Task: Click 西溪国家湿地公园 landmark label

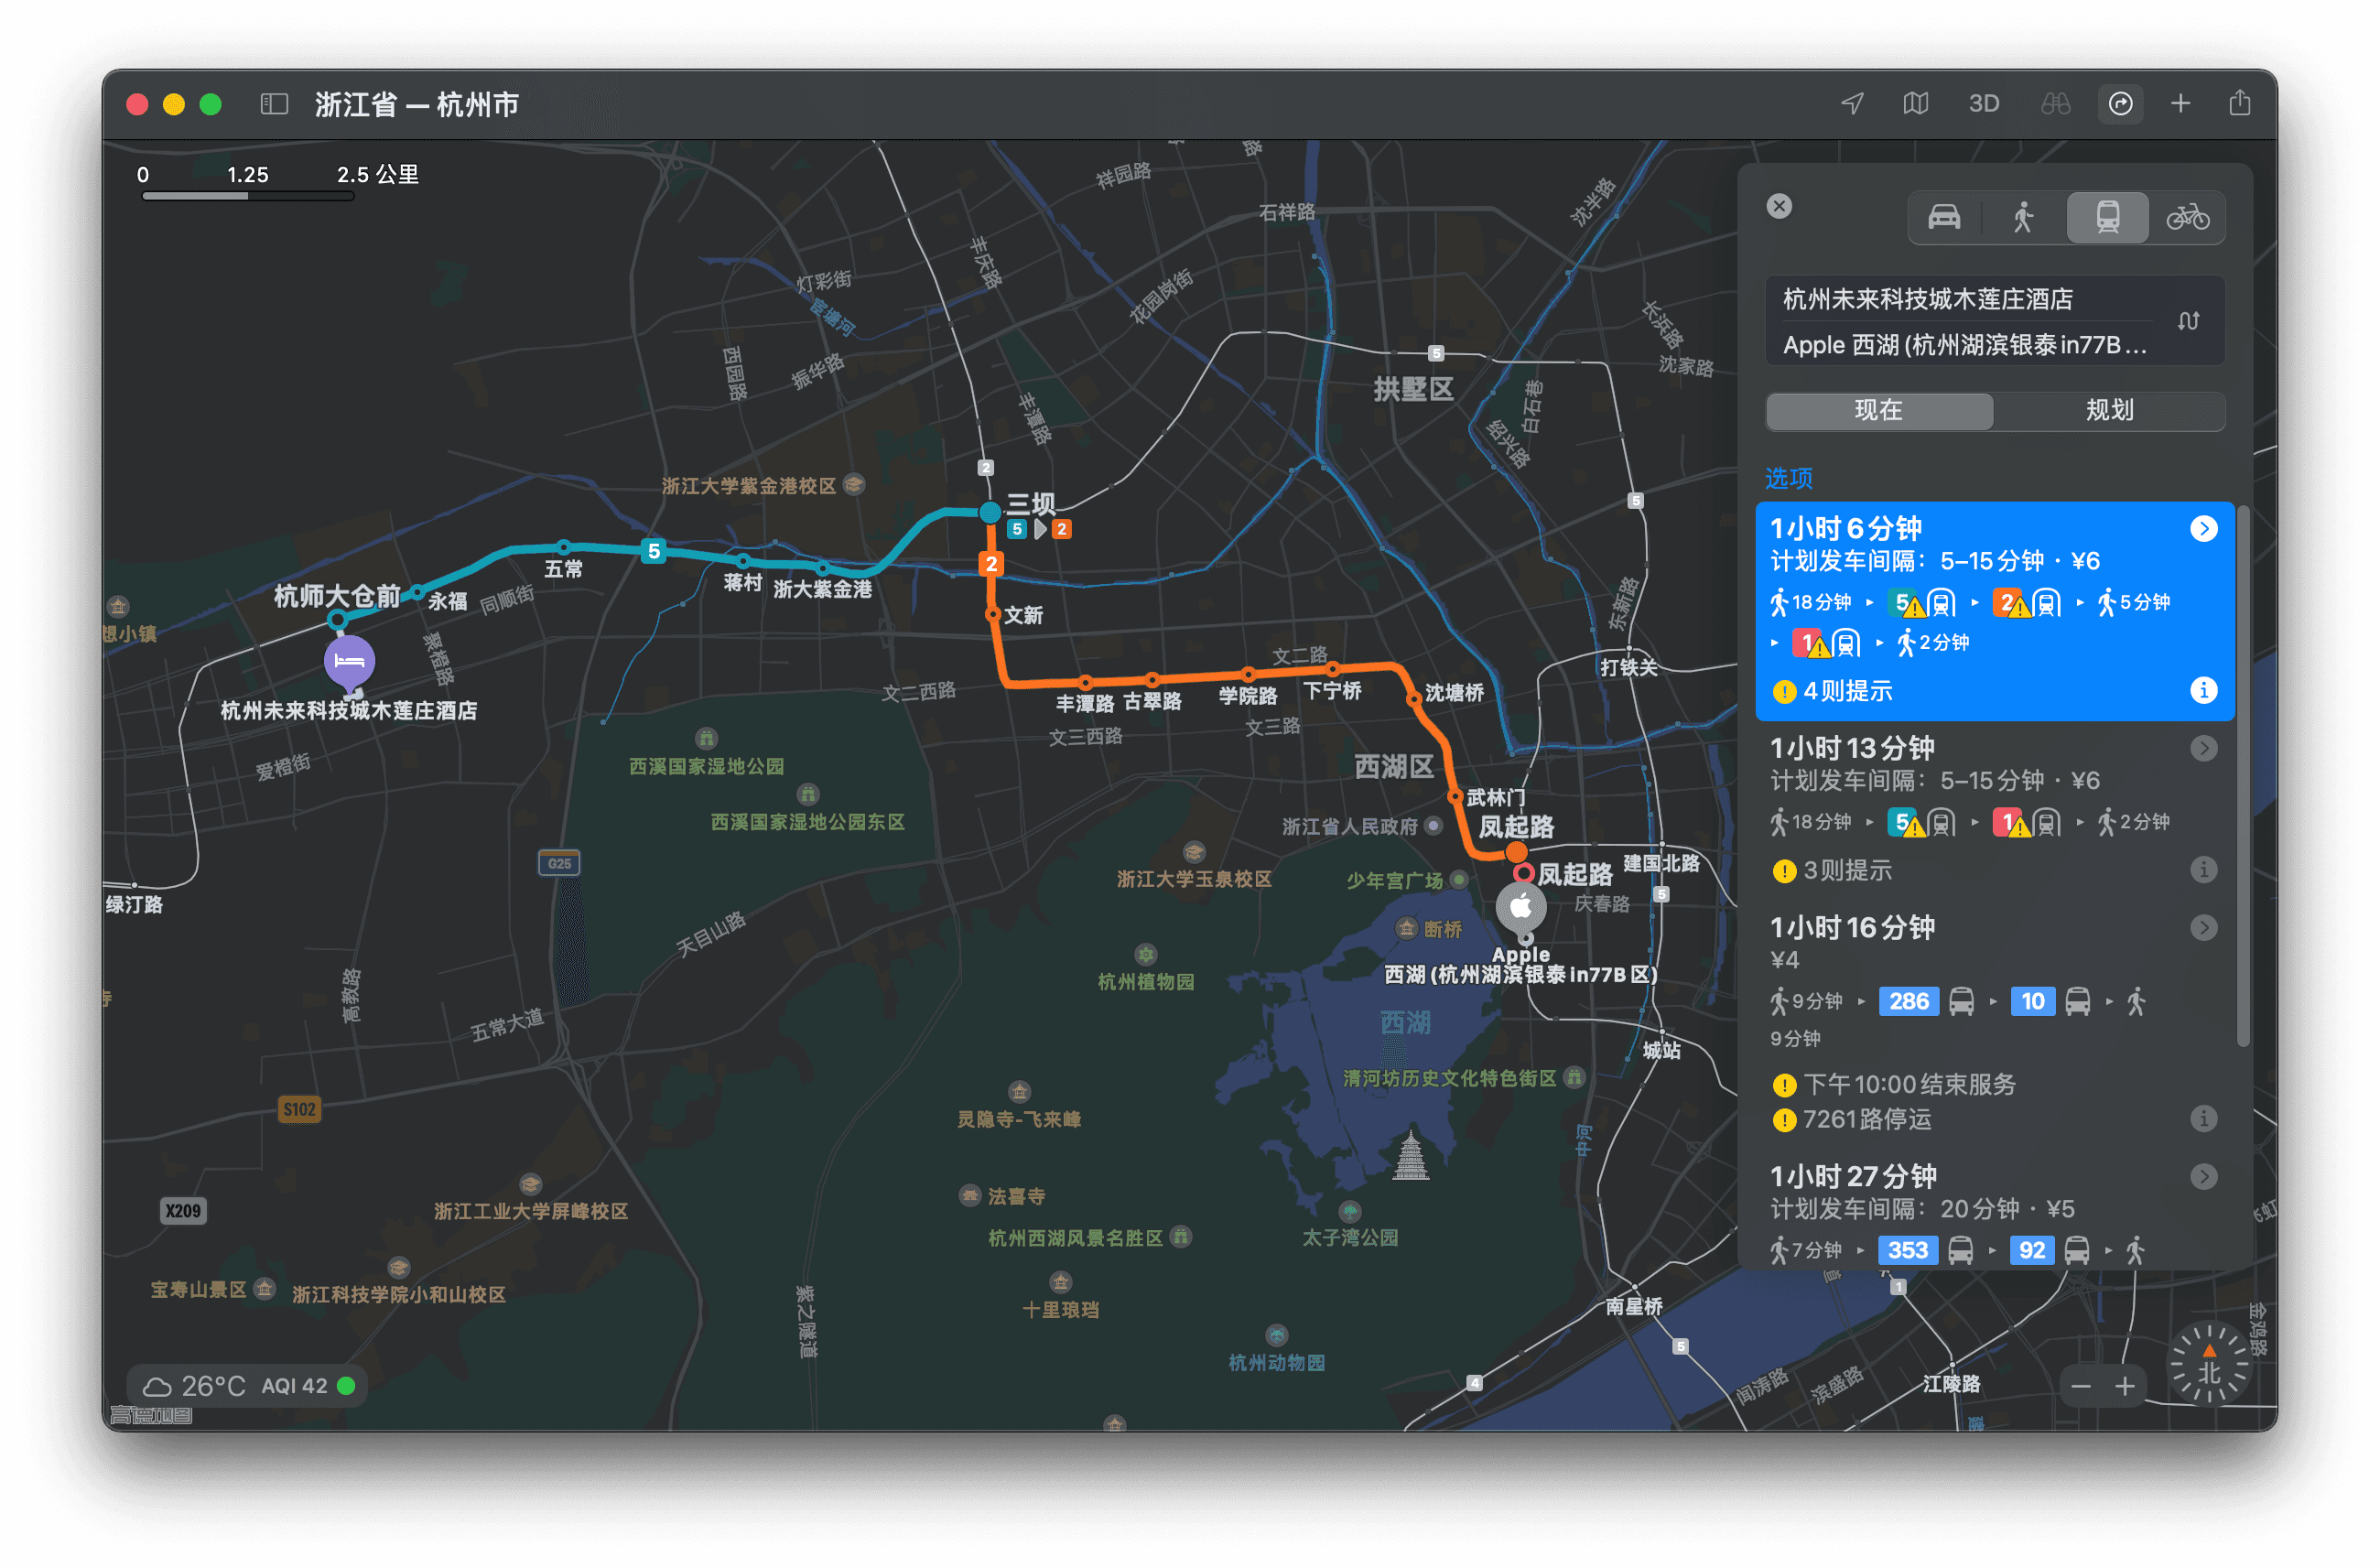Action: tap(706, 766)
